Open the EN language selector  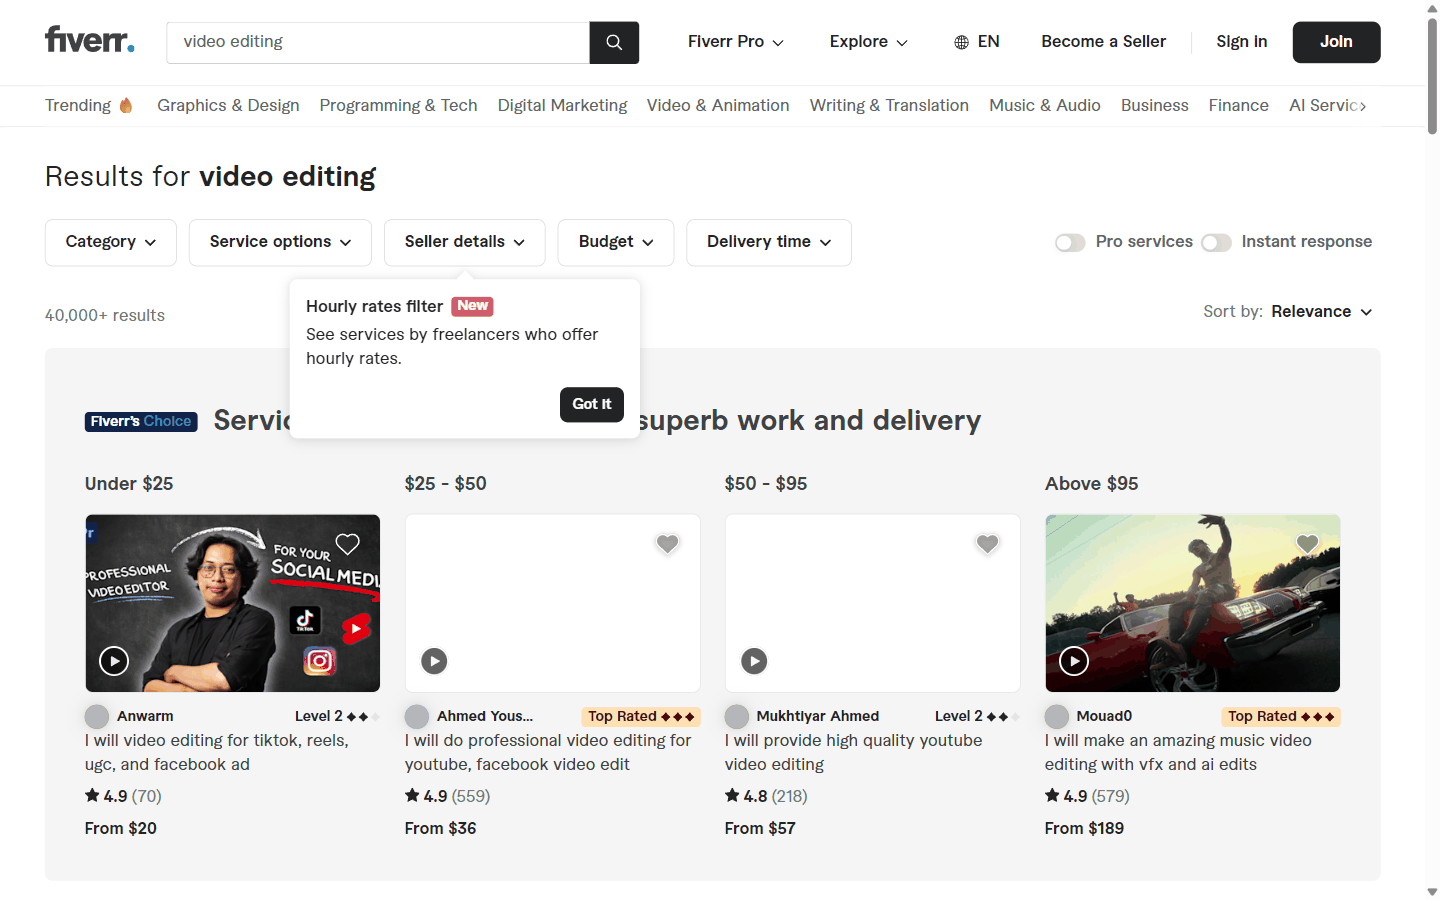click(977, 42)
